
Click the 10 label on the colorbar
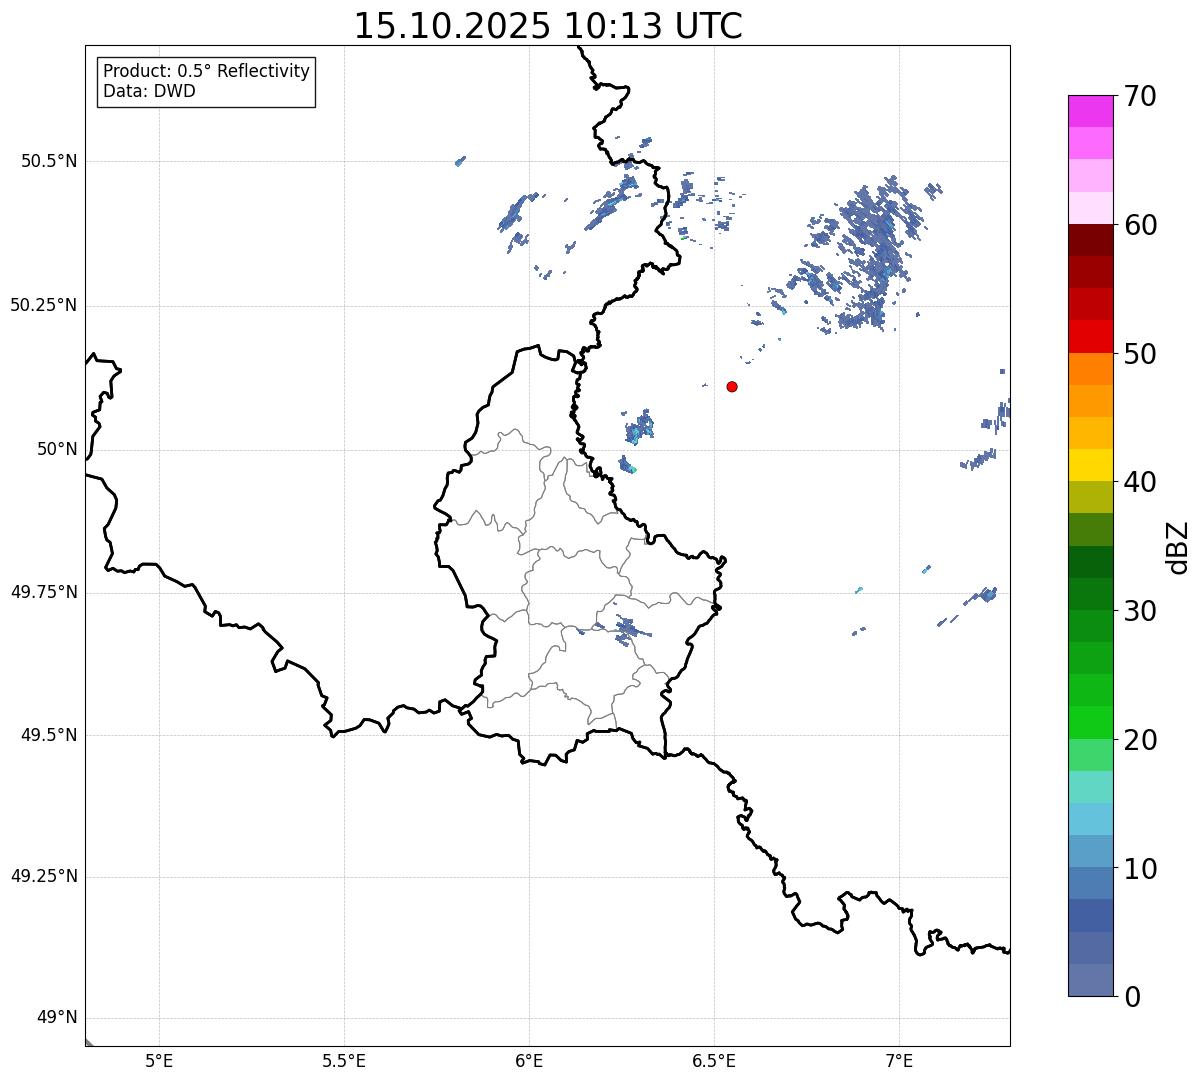(1140, 869)
